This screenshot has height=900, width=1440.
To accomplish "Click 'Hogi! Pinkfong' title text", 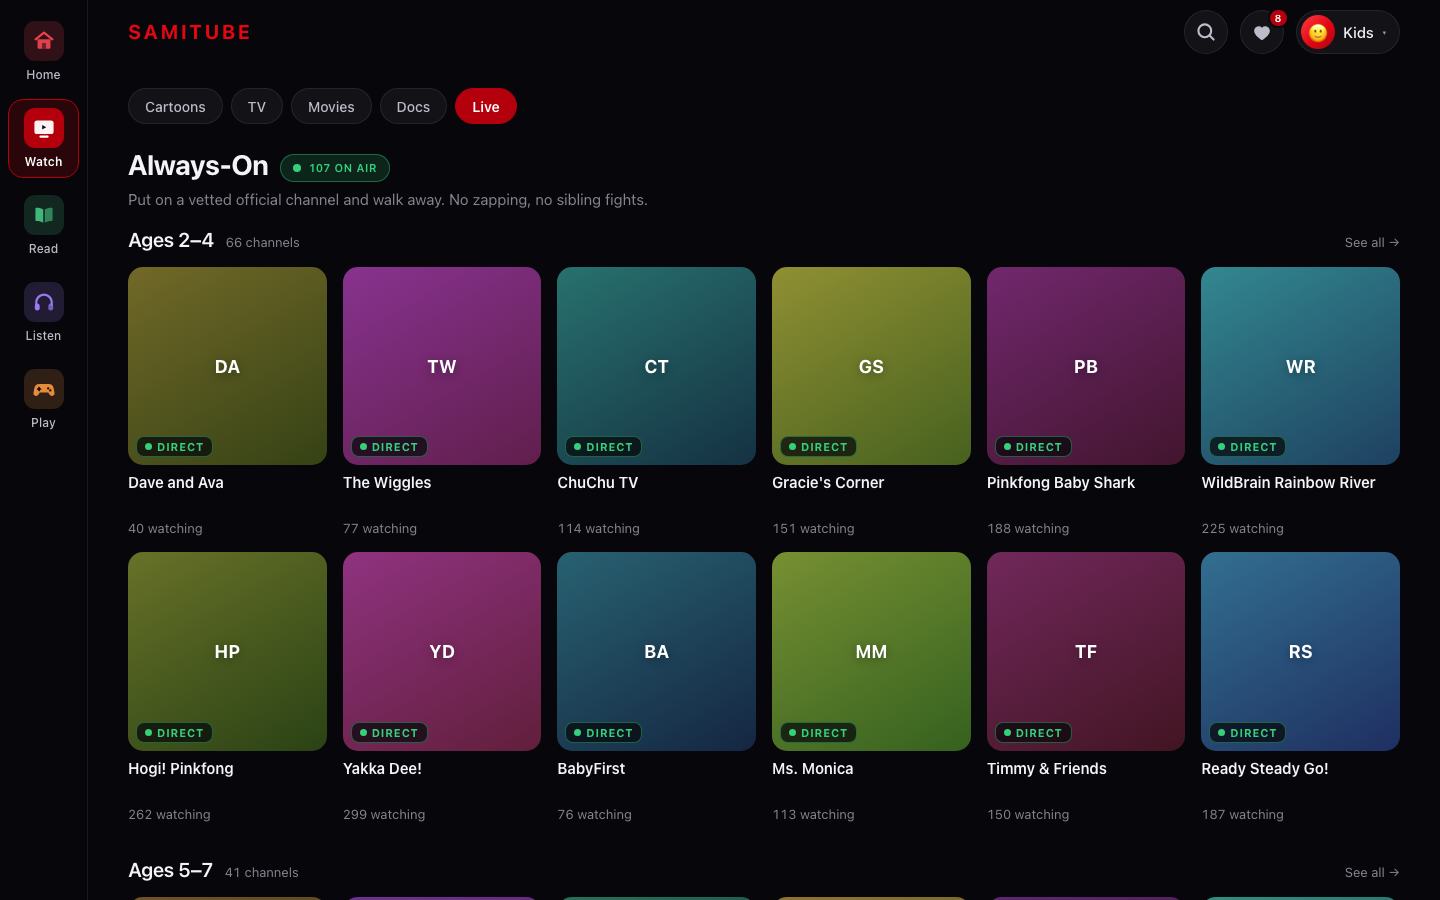I will (x=181, y=769).
